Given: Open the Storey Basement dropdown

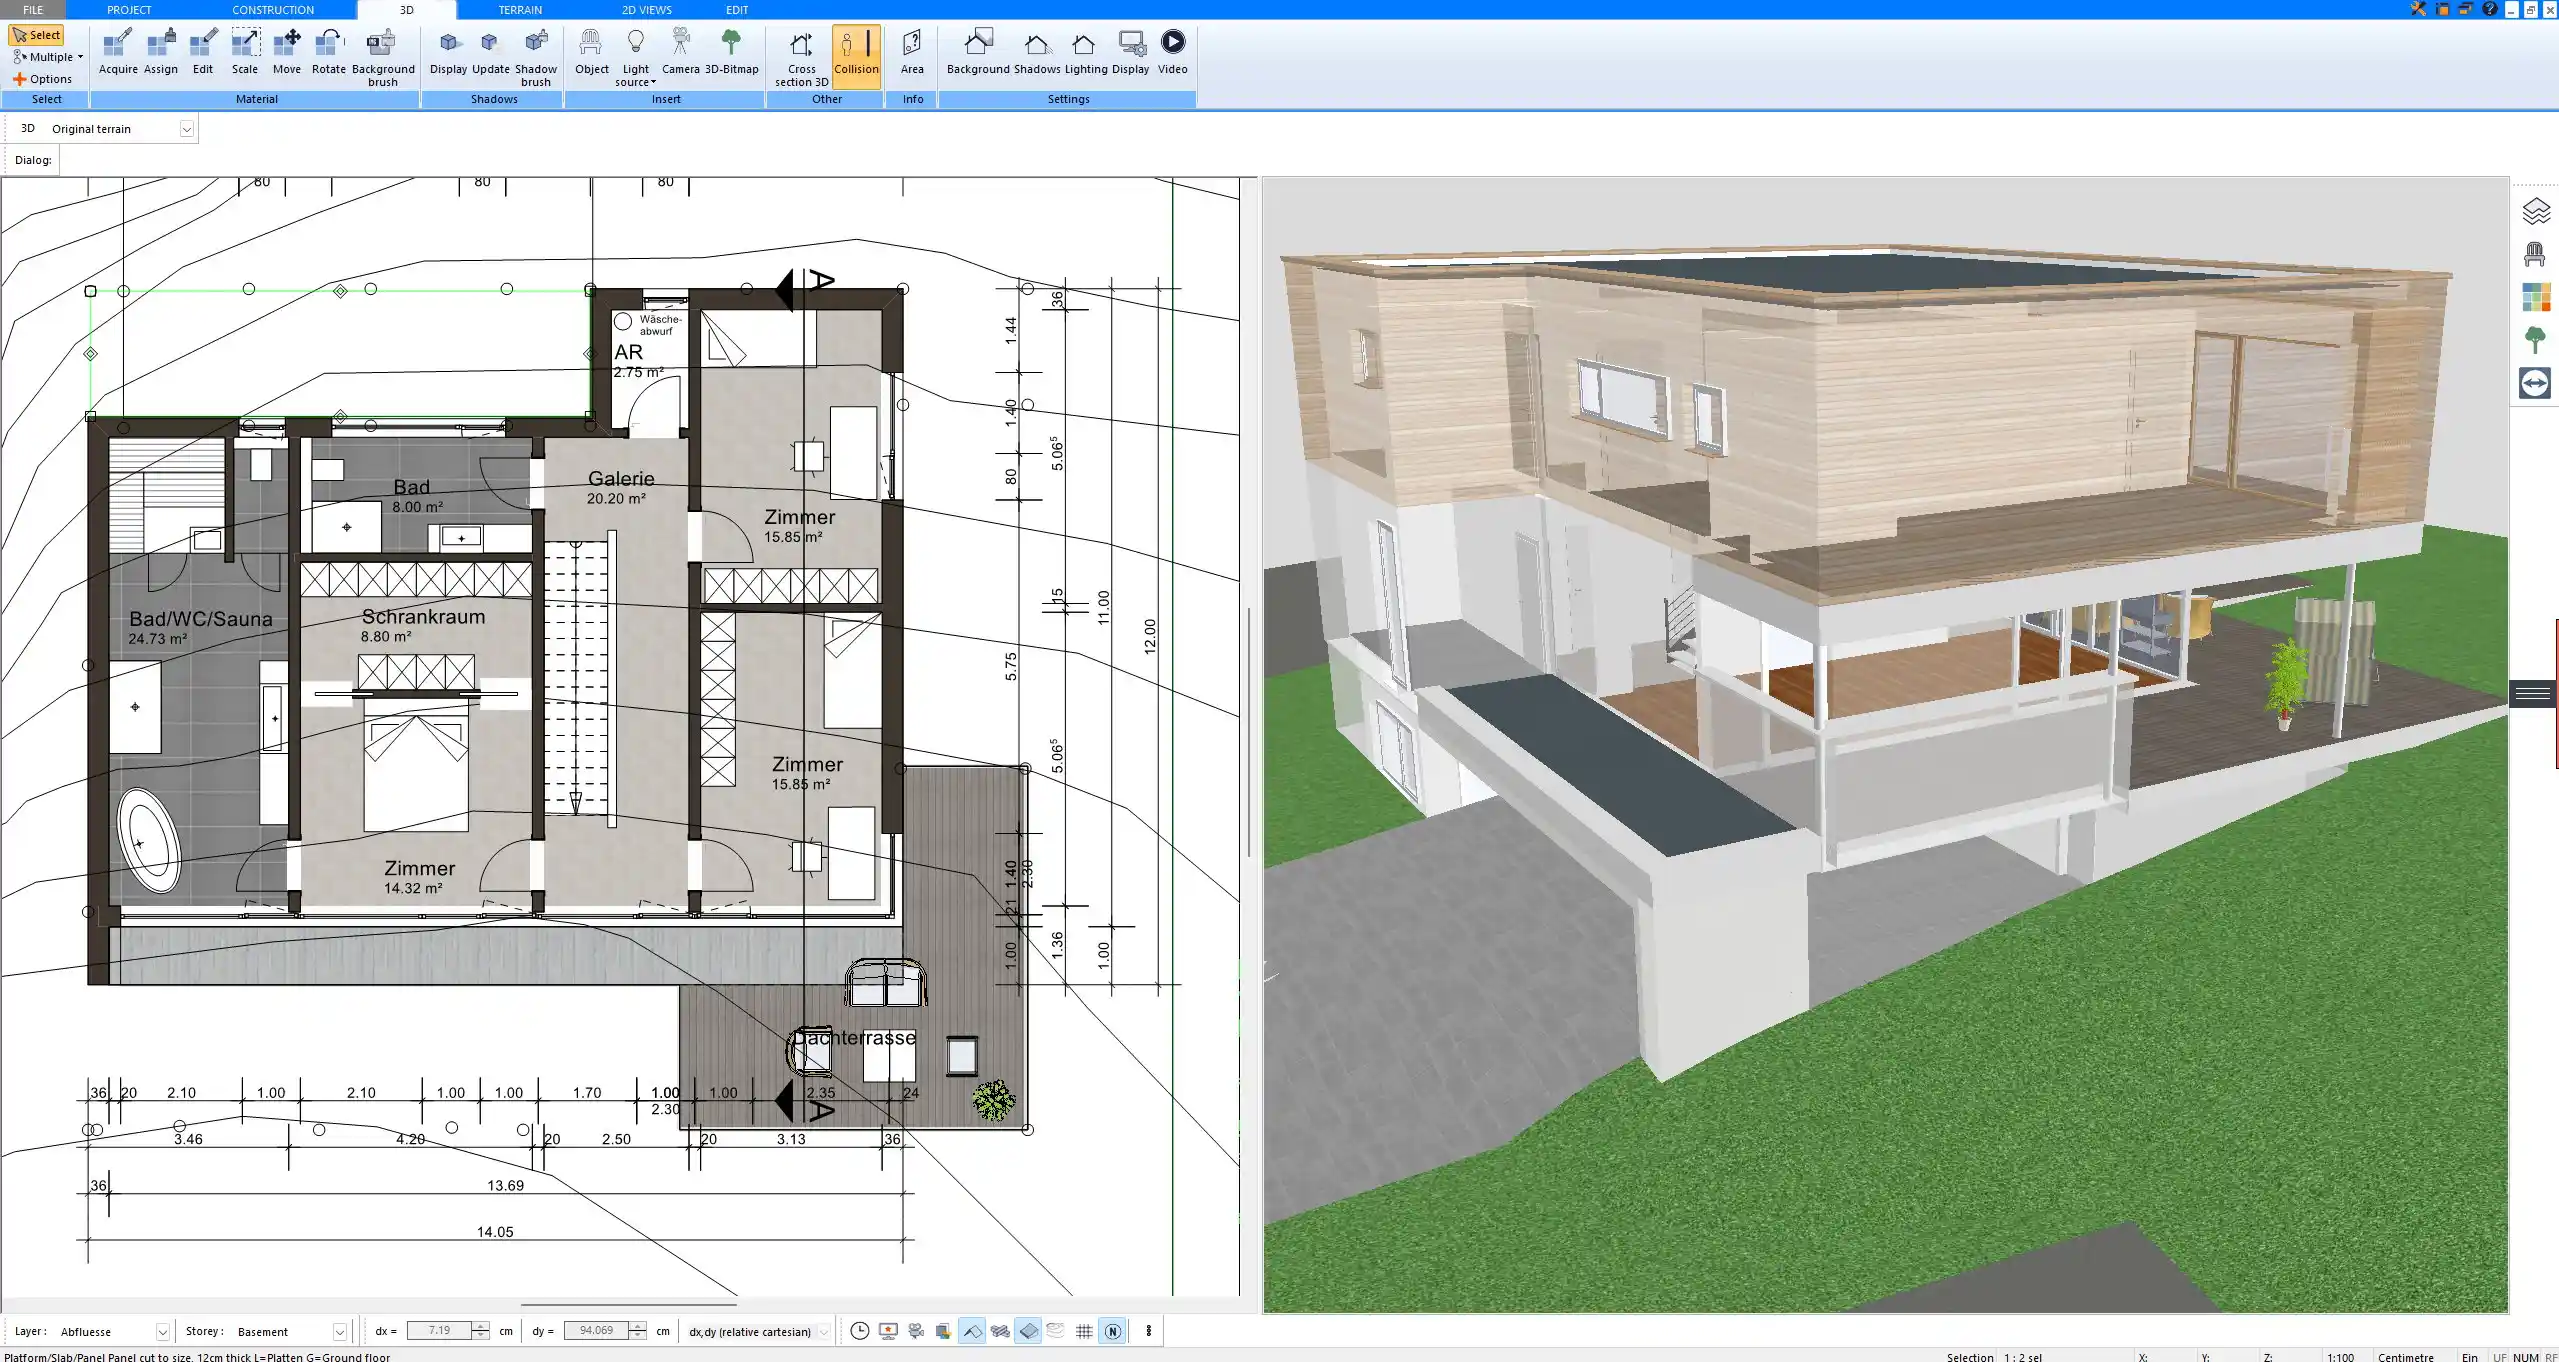Looking at the screenshot, I should [x=339, y=1332].
